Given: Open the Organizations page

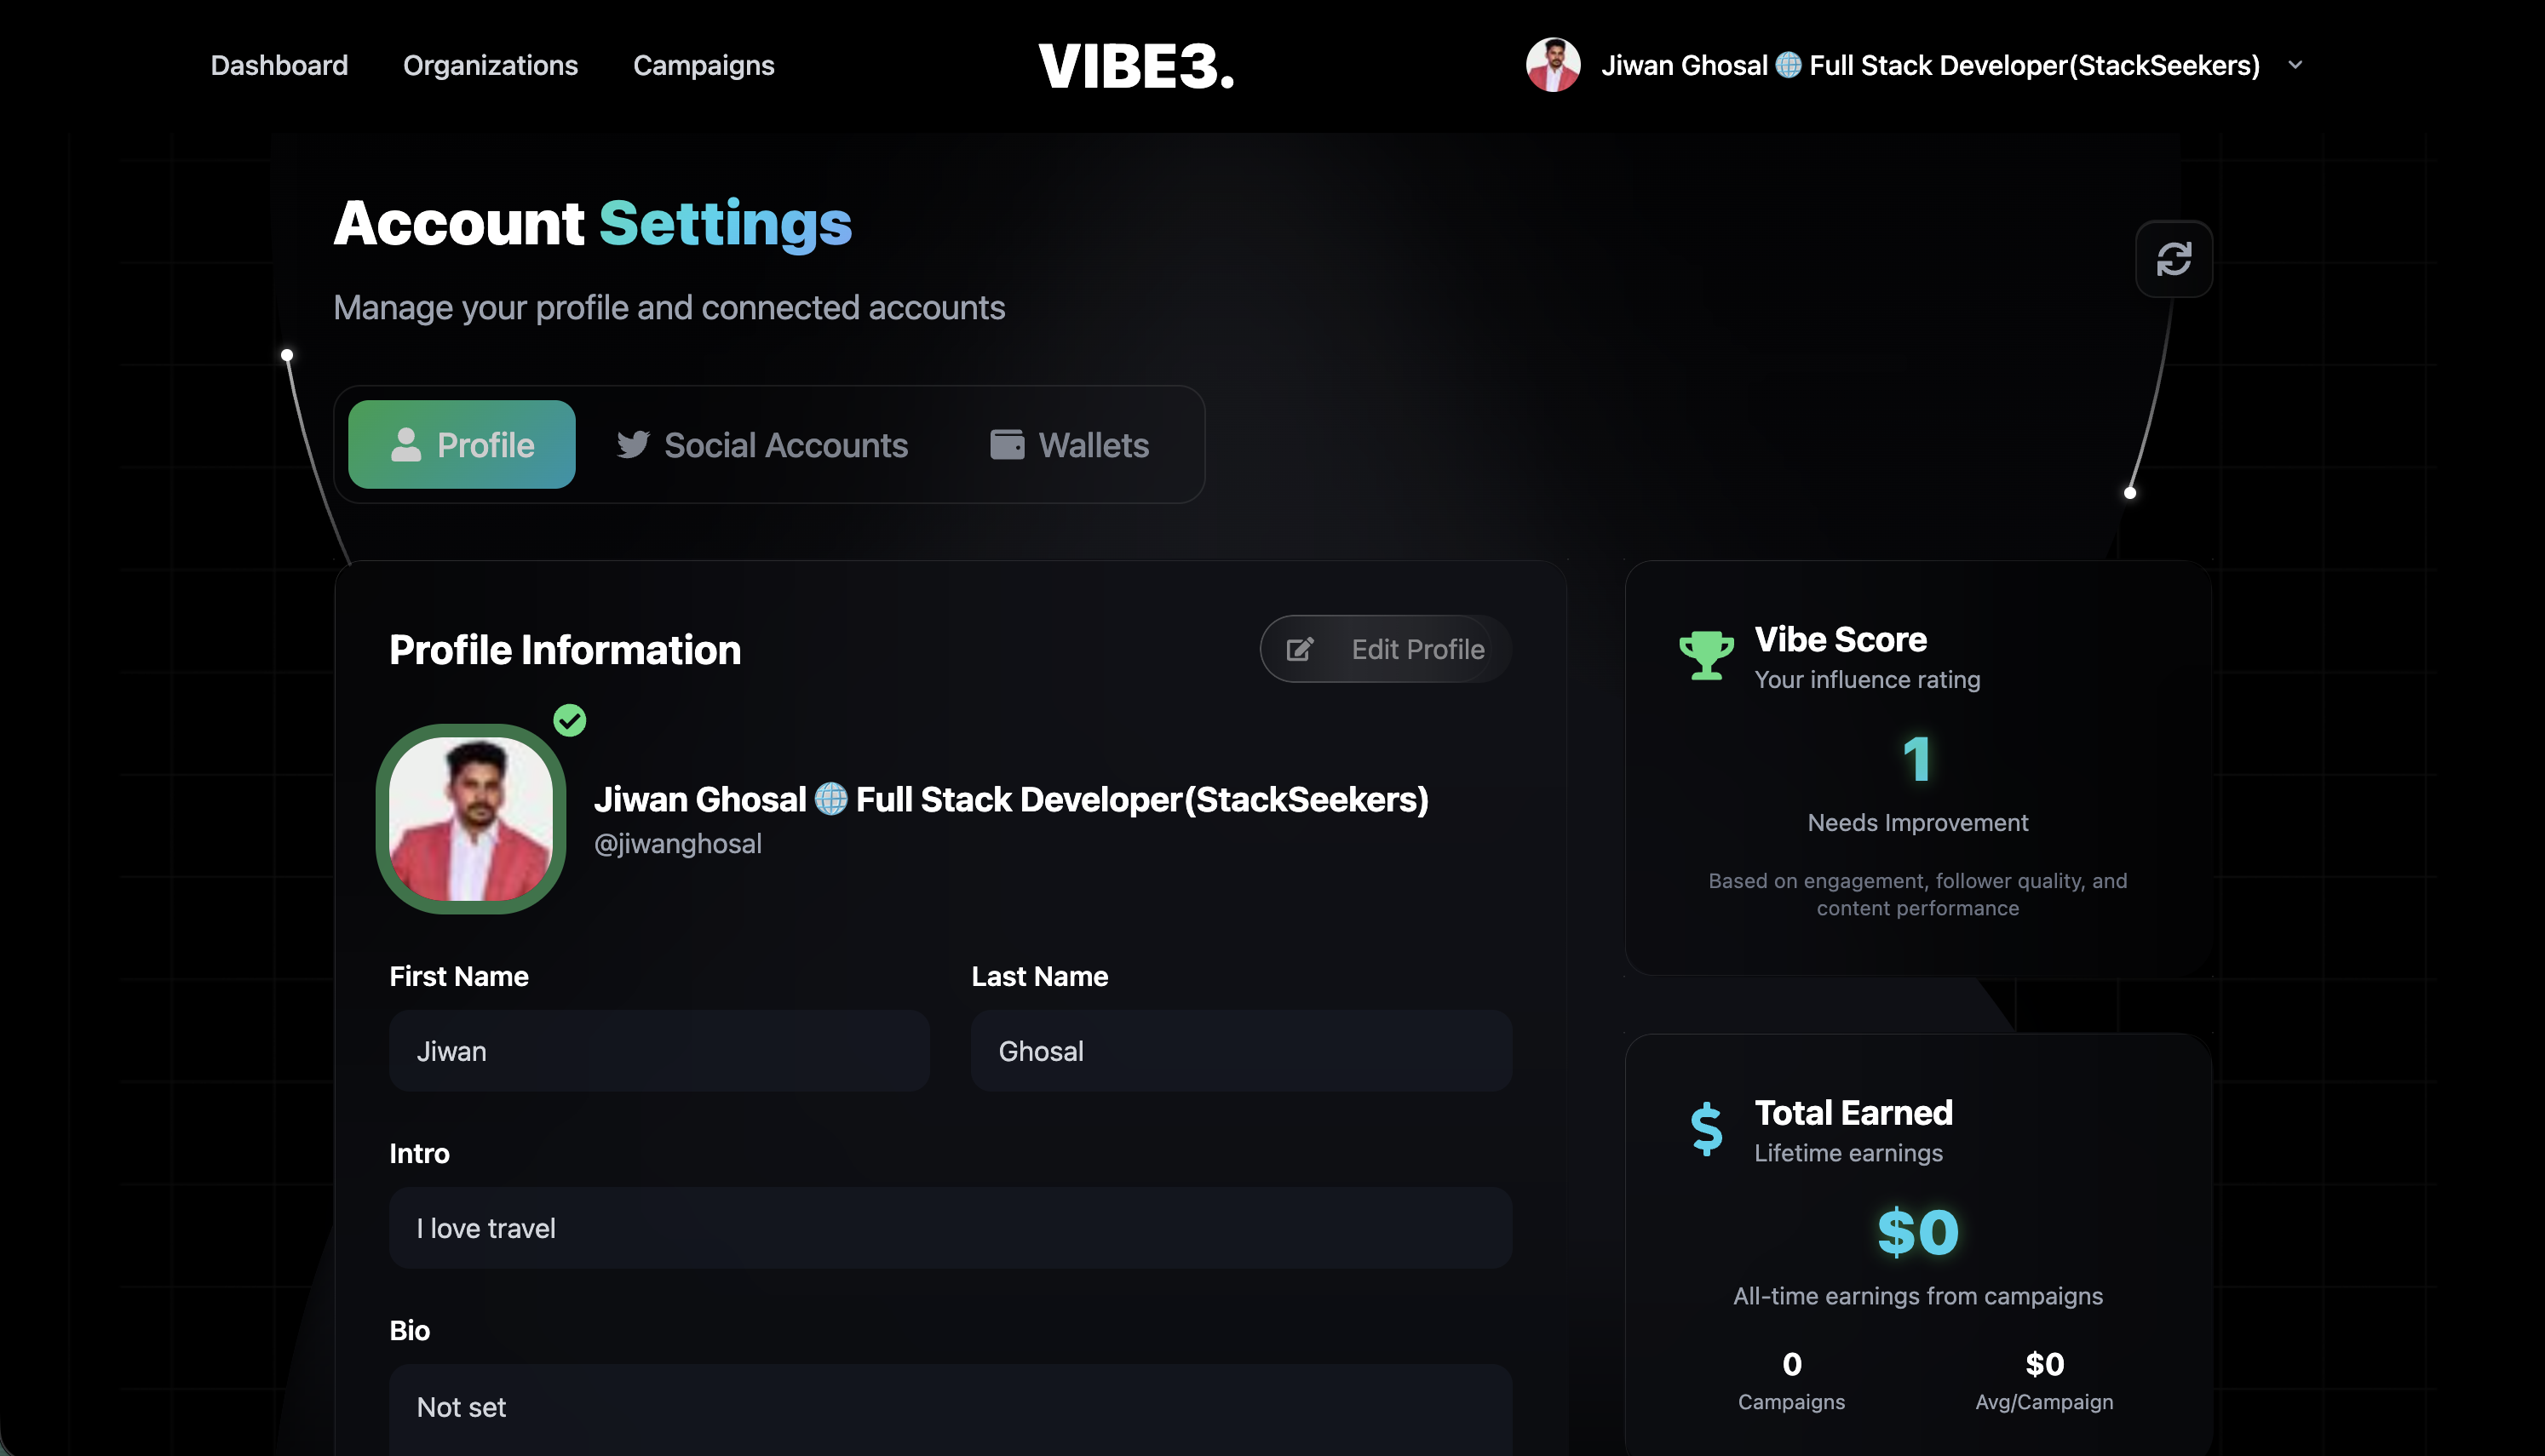Looking at the screenshot, I should (x=490, y=65).
